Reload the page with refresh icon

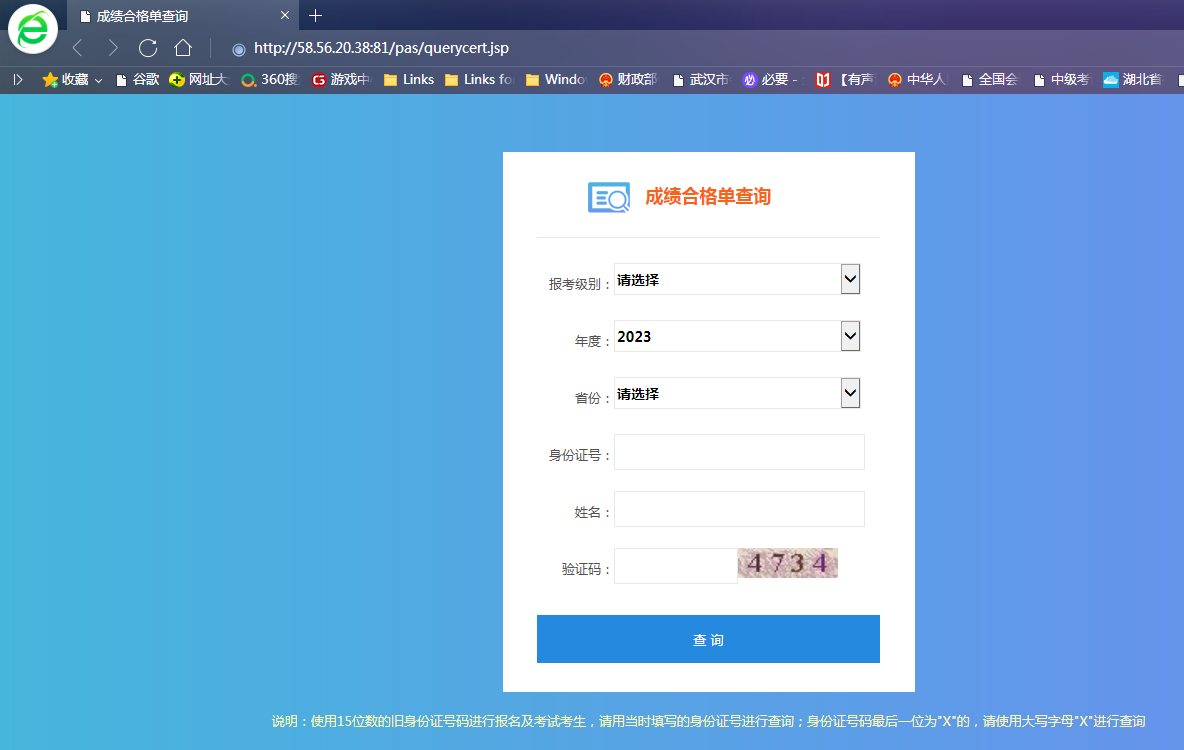pyautogui.click(x=148, y=48)
